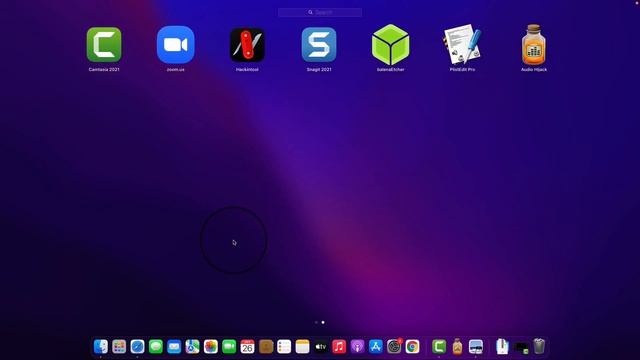Open the Hackintool app

pyautogui.click(x=247, y=45)
